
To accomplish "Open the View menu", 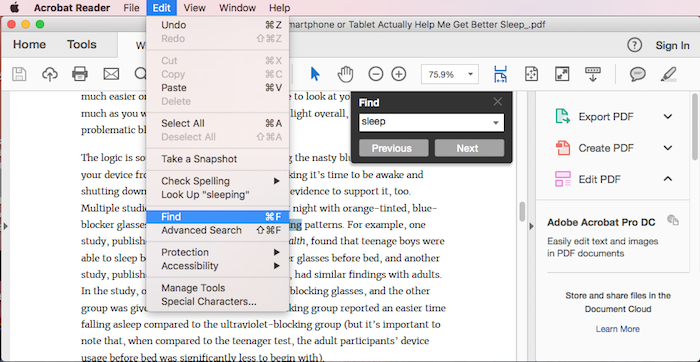I will [x=194, y=8].
